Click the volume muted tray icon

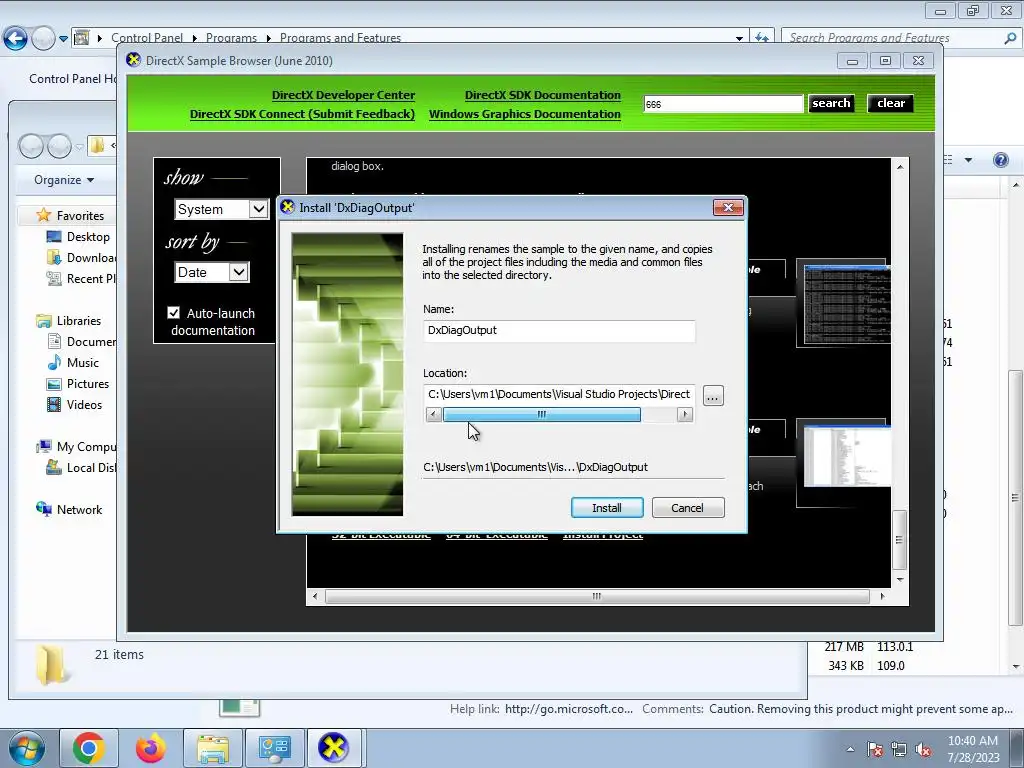tap(923, 749)
